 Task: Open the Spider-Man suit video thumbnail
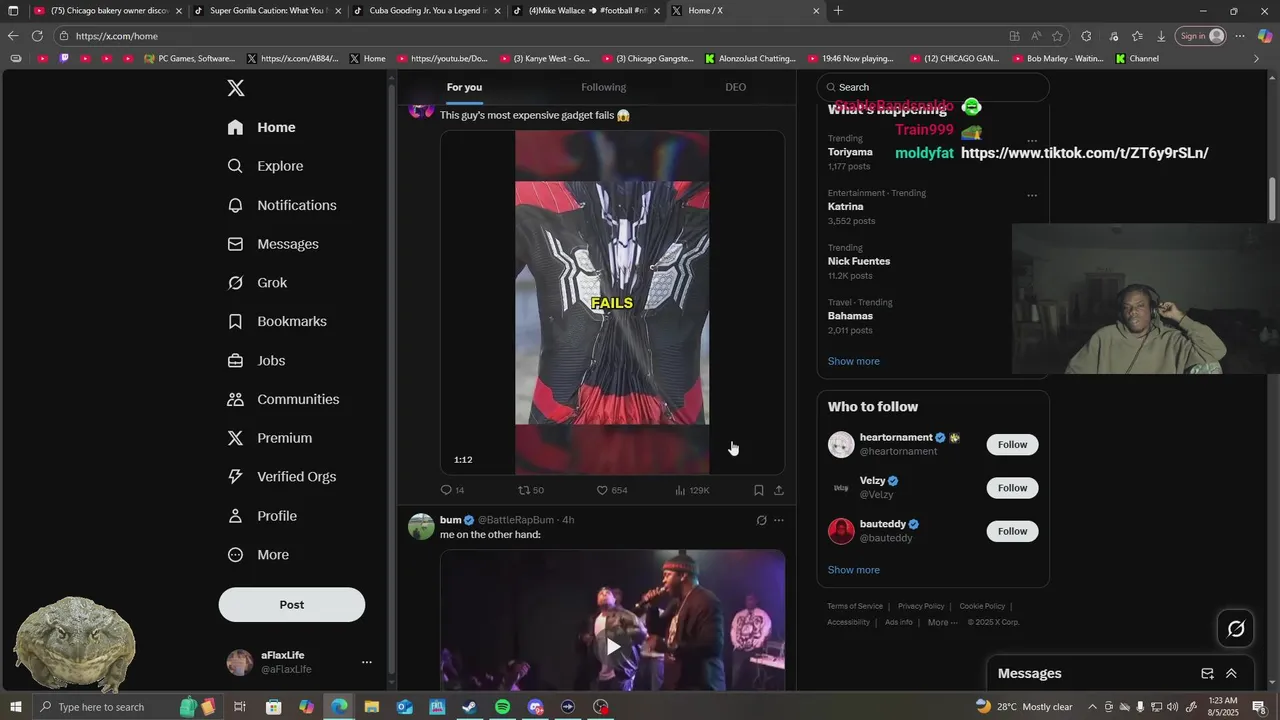[x=612, y=302]
